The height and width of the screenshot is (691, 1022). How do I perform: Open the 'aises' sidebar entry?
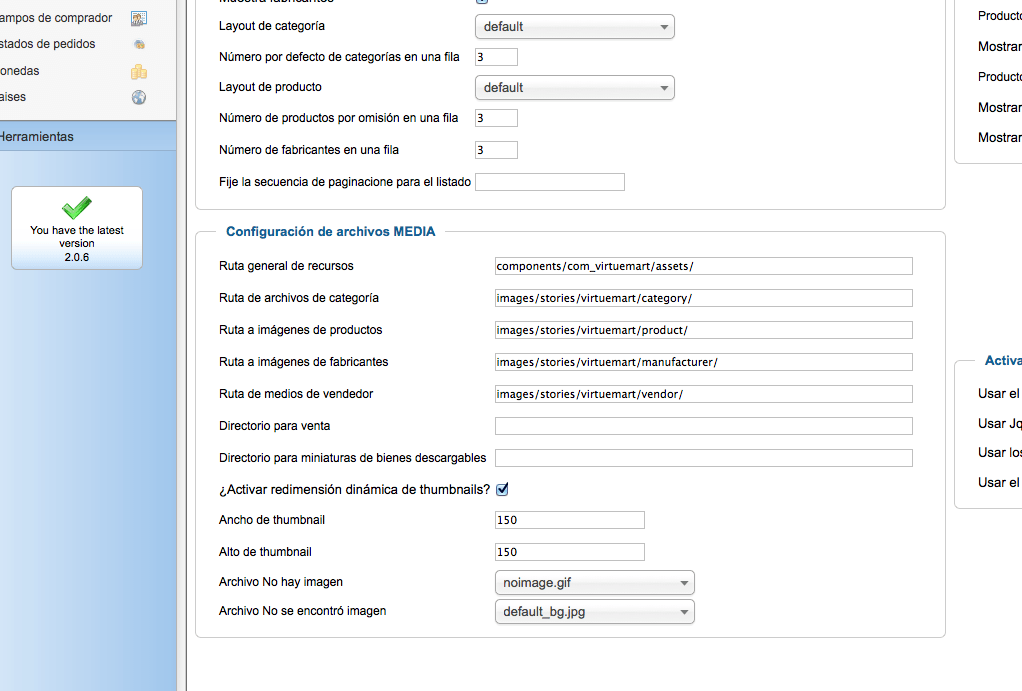tap(13, 96)
